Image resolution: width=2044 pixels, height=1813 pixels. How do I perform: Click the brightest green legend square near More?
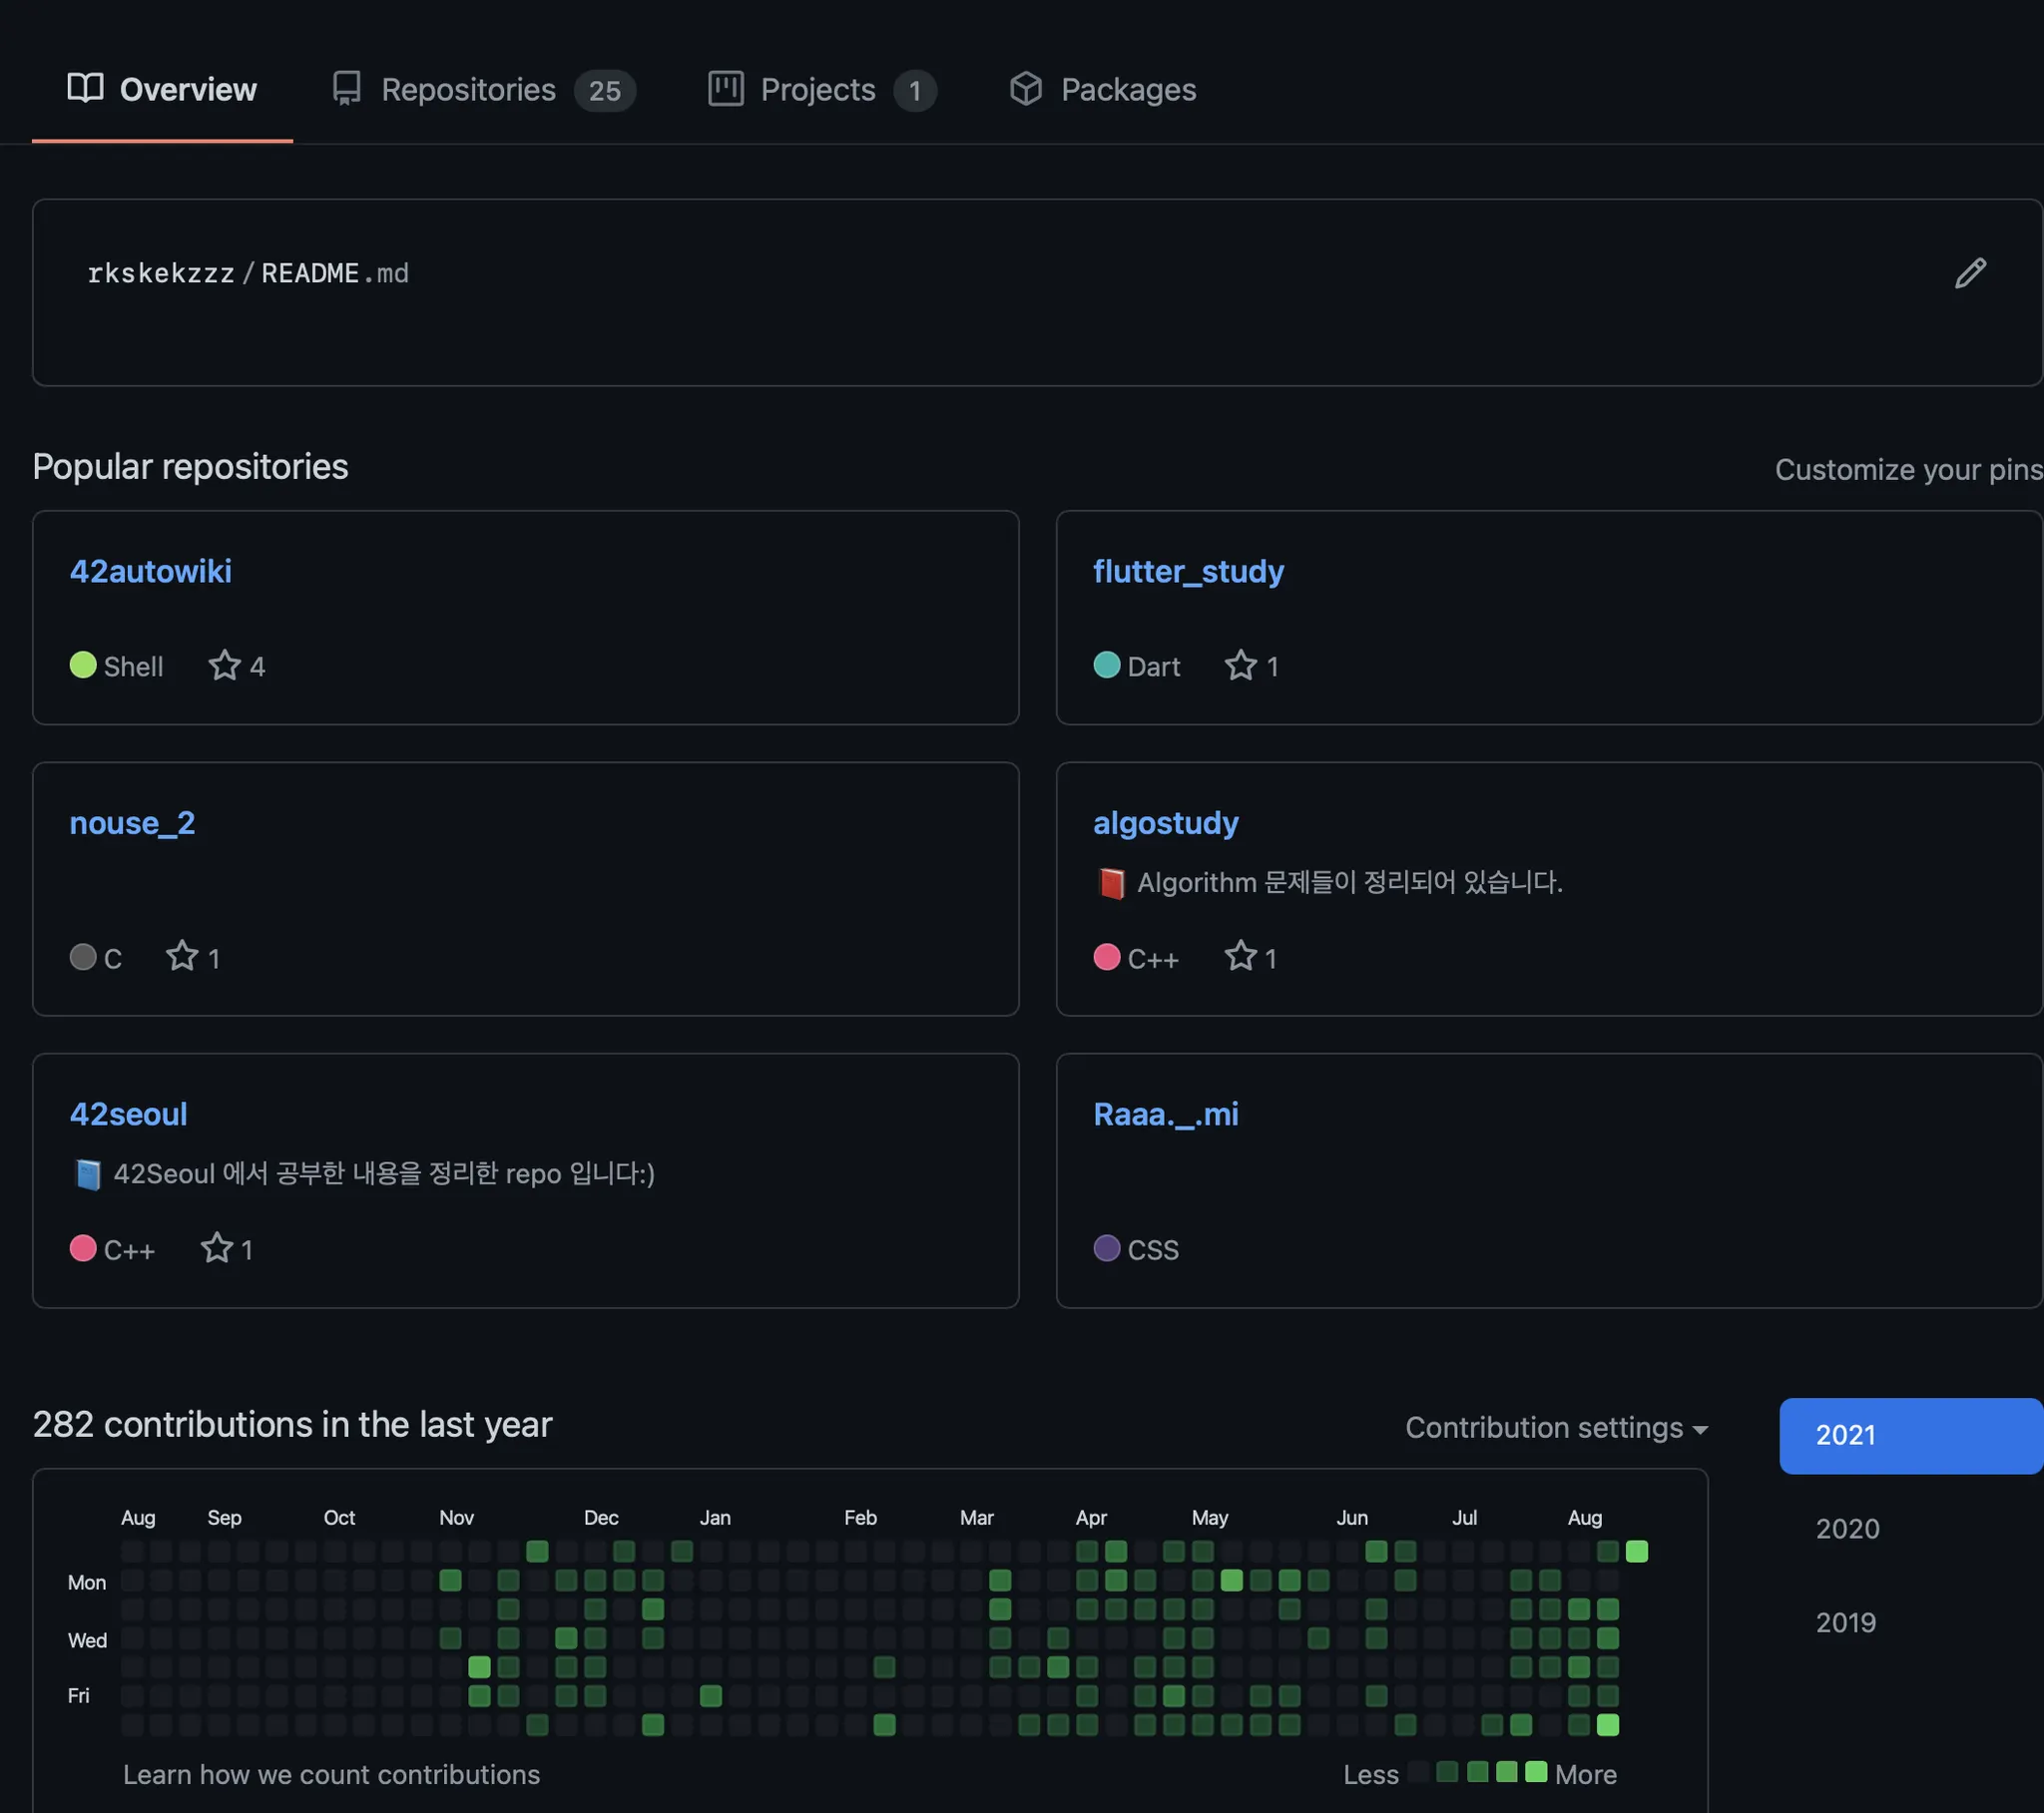[x=1536, y=1772]
